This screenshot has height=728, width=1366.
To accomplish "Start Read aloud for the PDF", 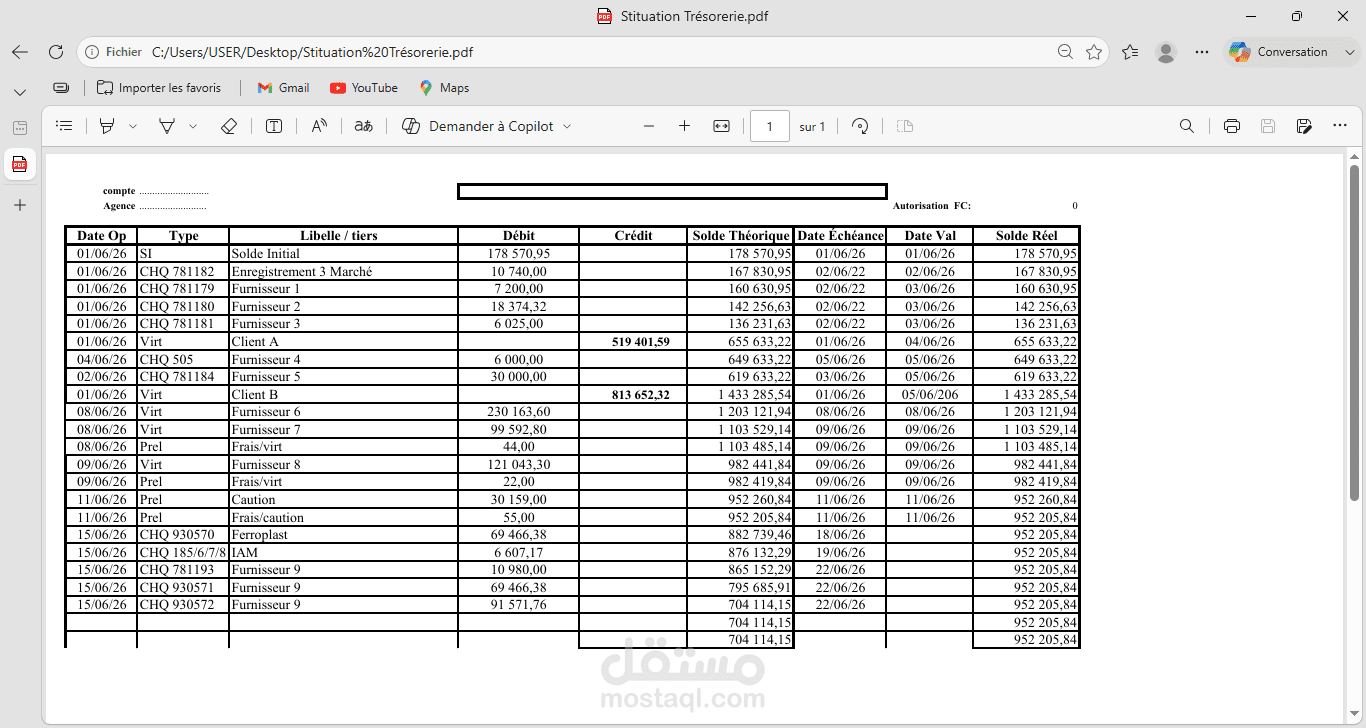I will coord(319,126).
